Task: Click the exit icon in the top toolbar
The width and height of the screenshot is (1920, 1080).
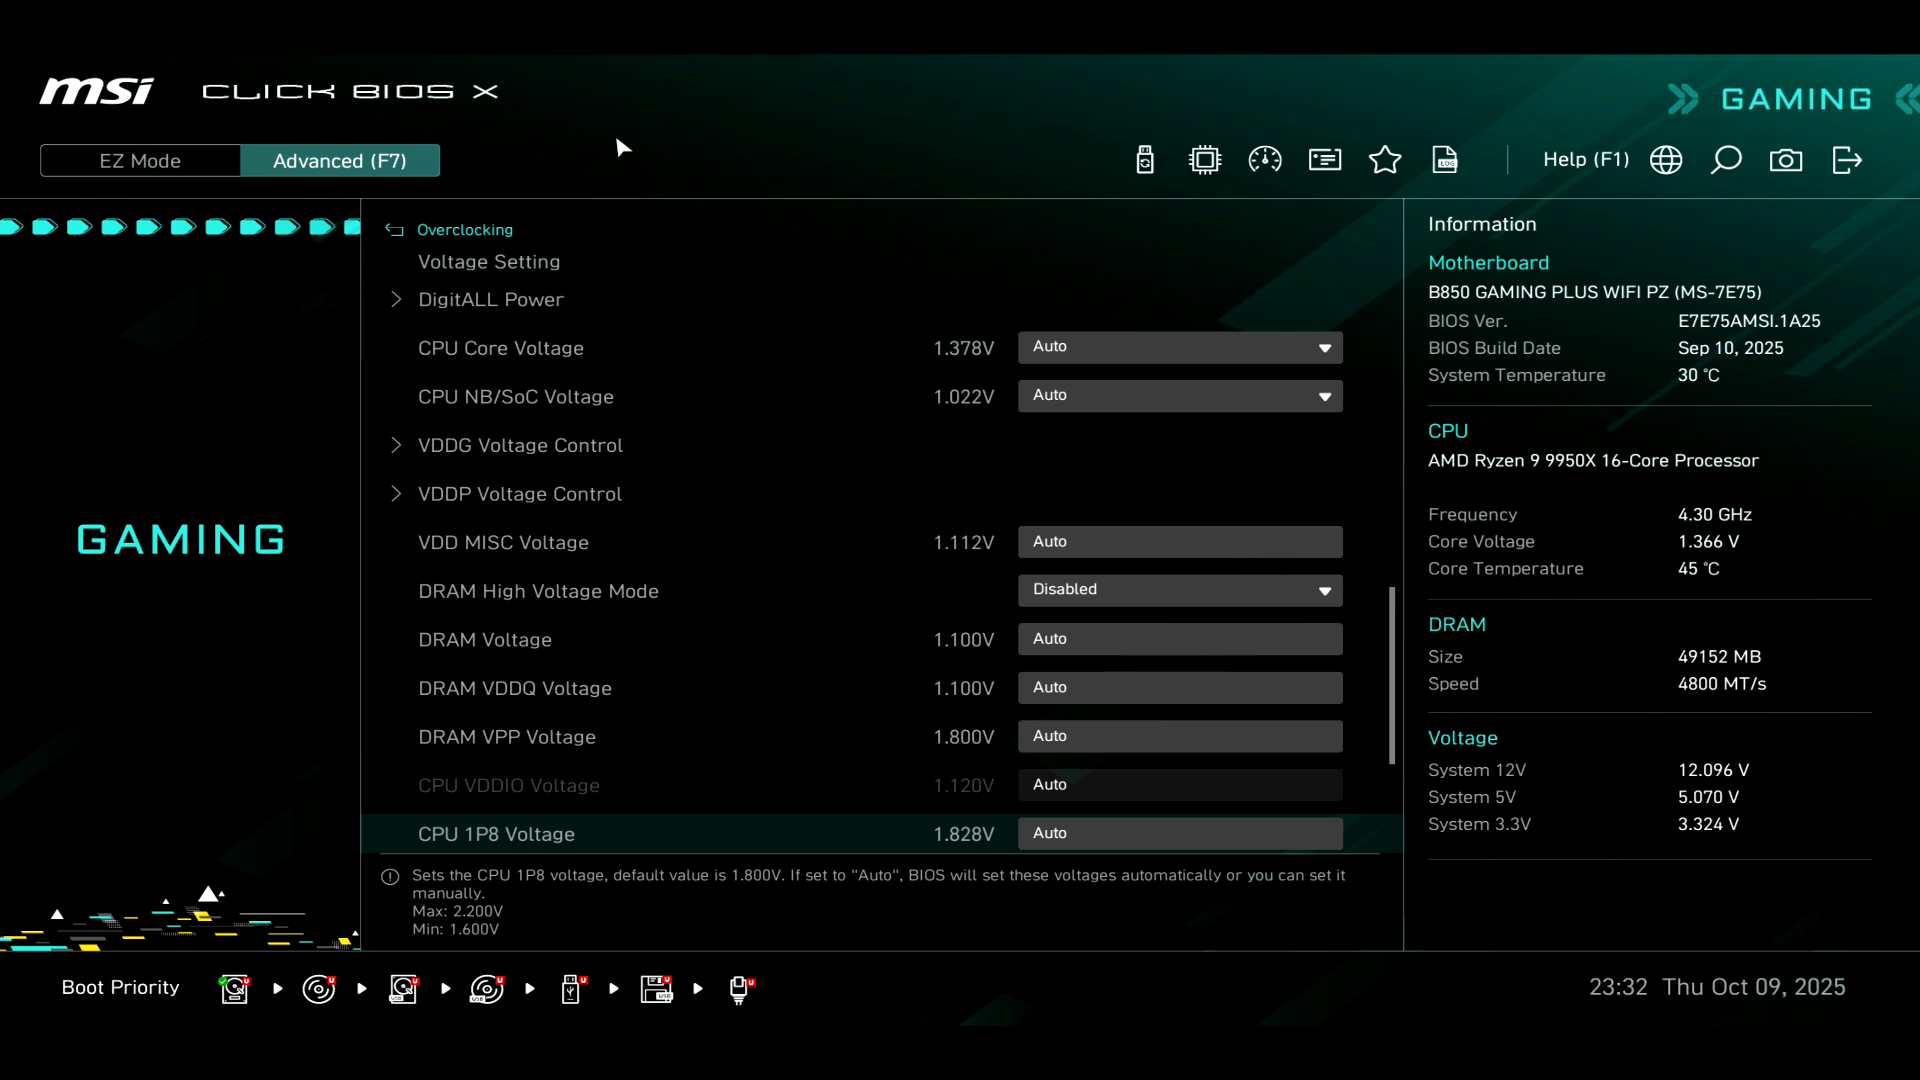Action: [x=1847, y=160]
